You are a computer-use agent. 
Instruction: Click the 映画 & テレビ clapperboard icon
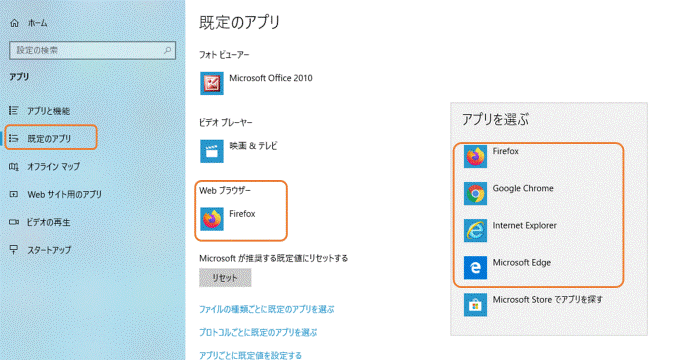pos(212,151)
